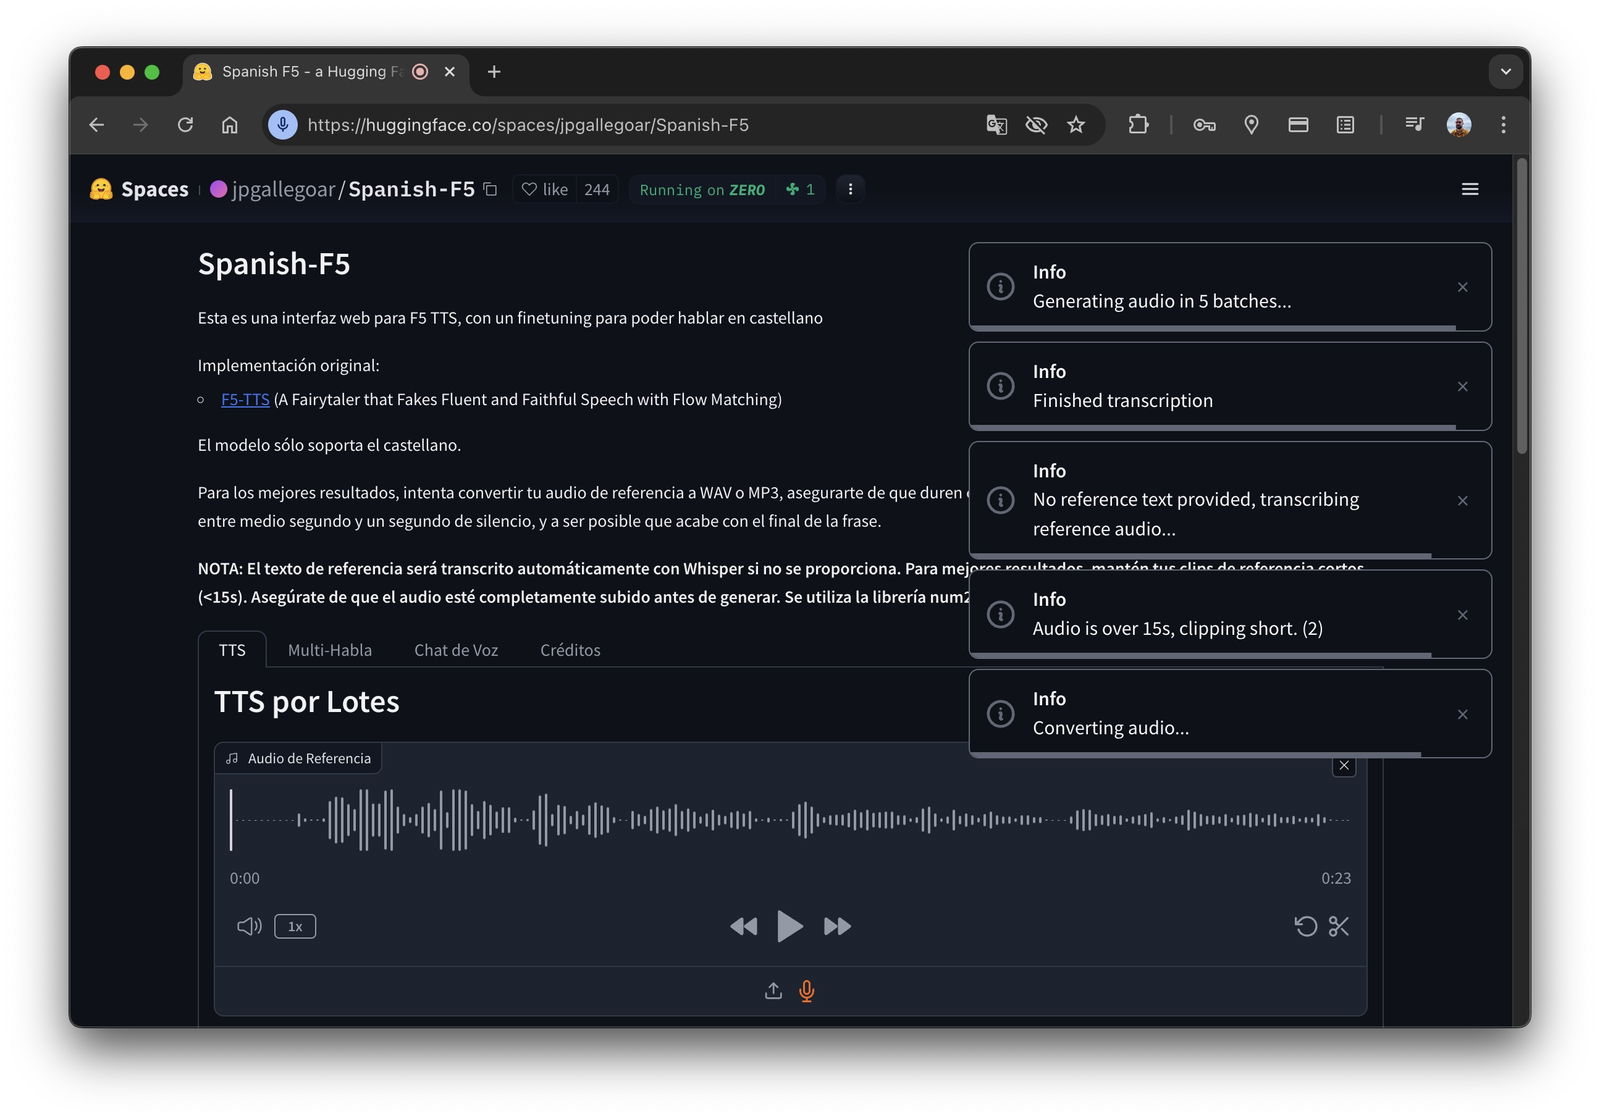This screenshot has height=1119, width=1600.
Task: Trim audio with the scissors icon
Action: point(1339,926)
